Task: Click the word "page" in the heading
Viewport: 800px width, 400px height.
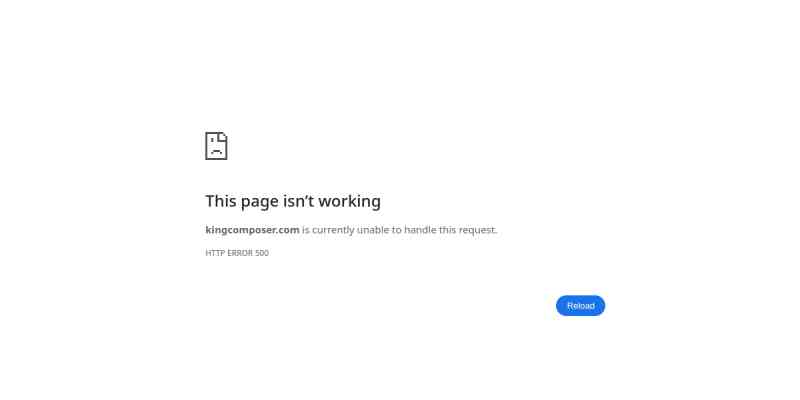Action: (x=260, y=203)
